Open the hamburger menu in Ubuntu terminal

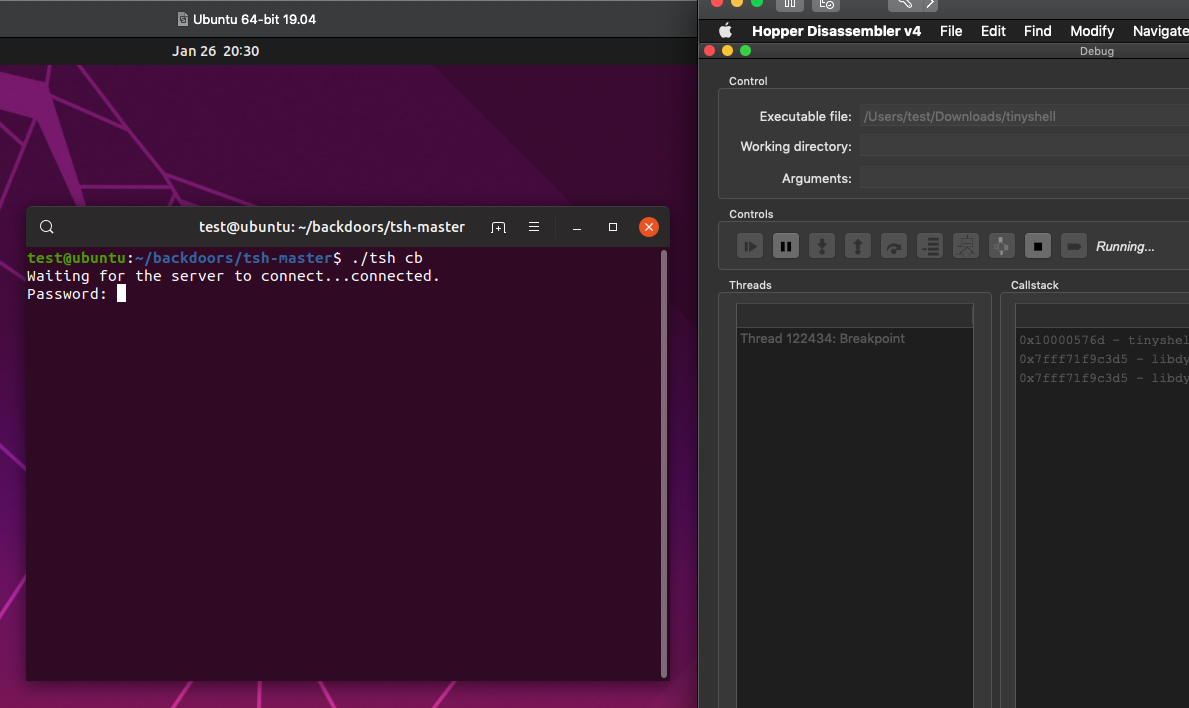pyautogui.click(x=534, y=227)
